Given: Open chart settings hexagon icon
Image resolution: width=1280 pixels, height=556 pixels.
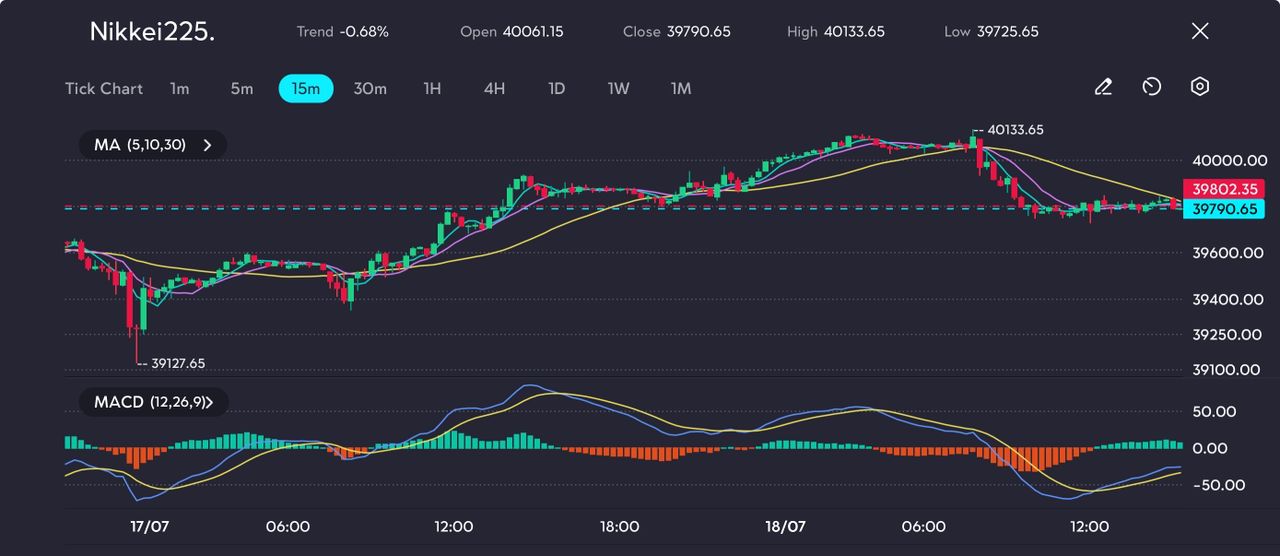Looking at the screenshot, I should (1200, 87).
